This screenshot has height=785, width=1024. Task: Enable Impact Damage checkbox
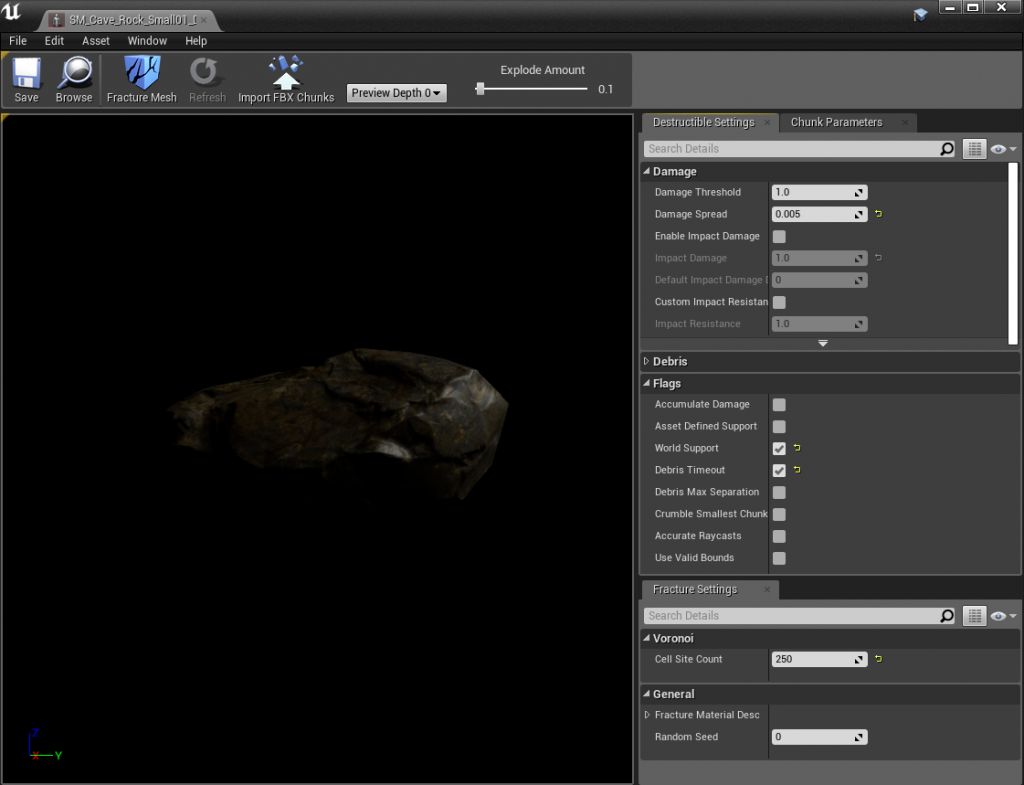pyautogui.click(x=779, y=236)
